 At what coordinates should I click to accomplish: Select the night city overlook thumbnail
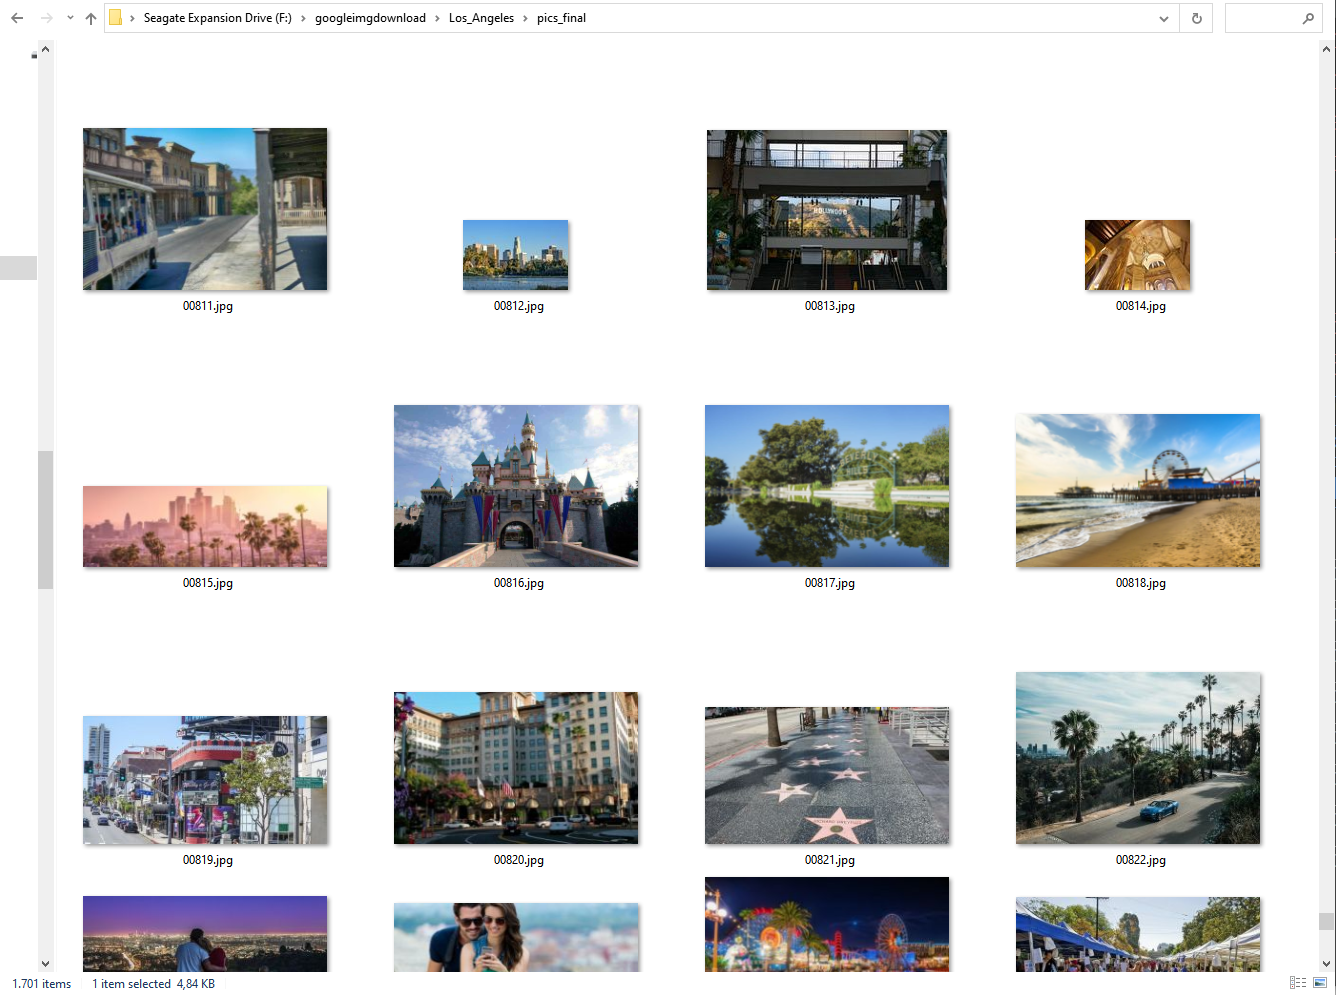pos(205,934)
